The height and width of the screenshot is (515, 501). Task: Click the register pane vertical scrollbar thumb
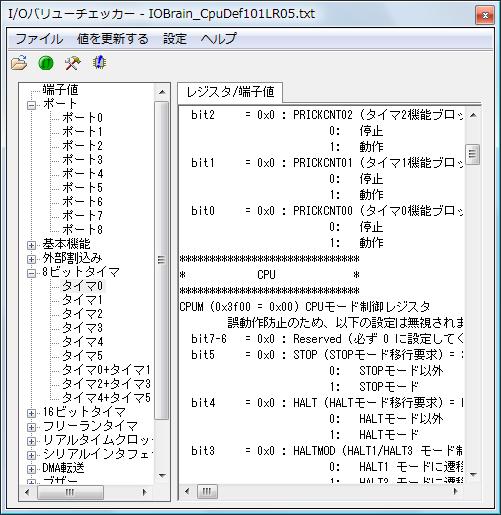click(x=472, y=154)
